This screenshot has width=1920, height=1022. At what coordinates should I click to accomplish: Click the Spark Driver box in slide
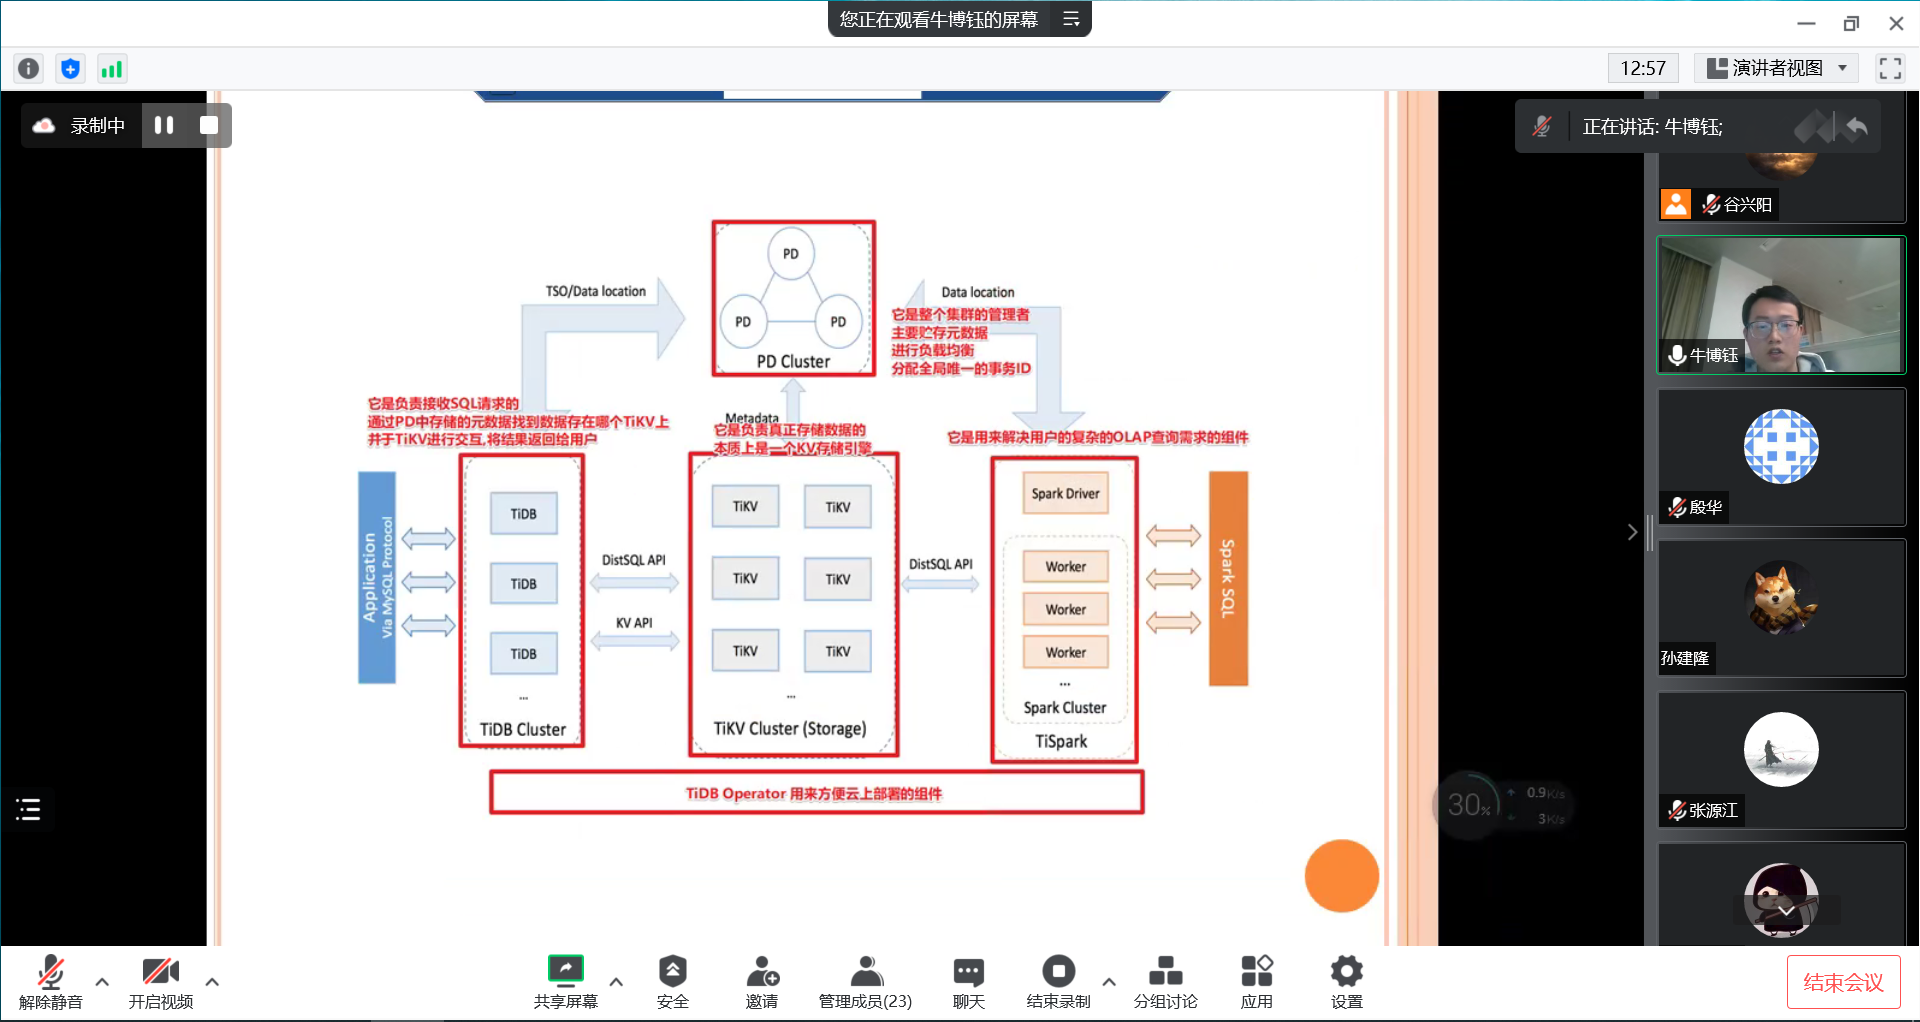(x=1065, y=493)
